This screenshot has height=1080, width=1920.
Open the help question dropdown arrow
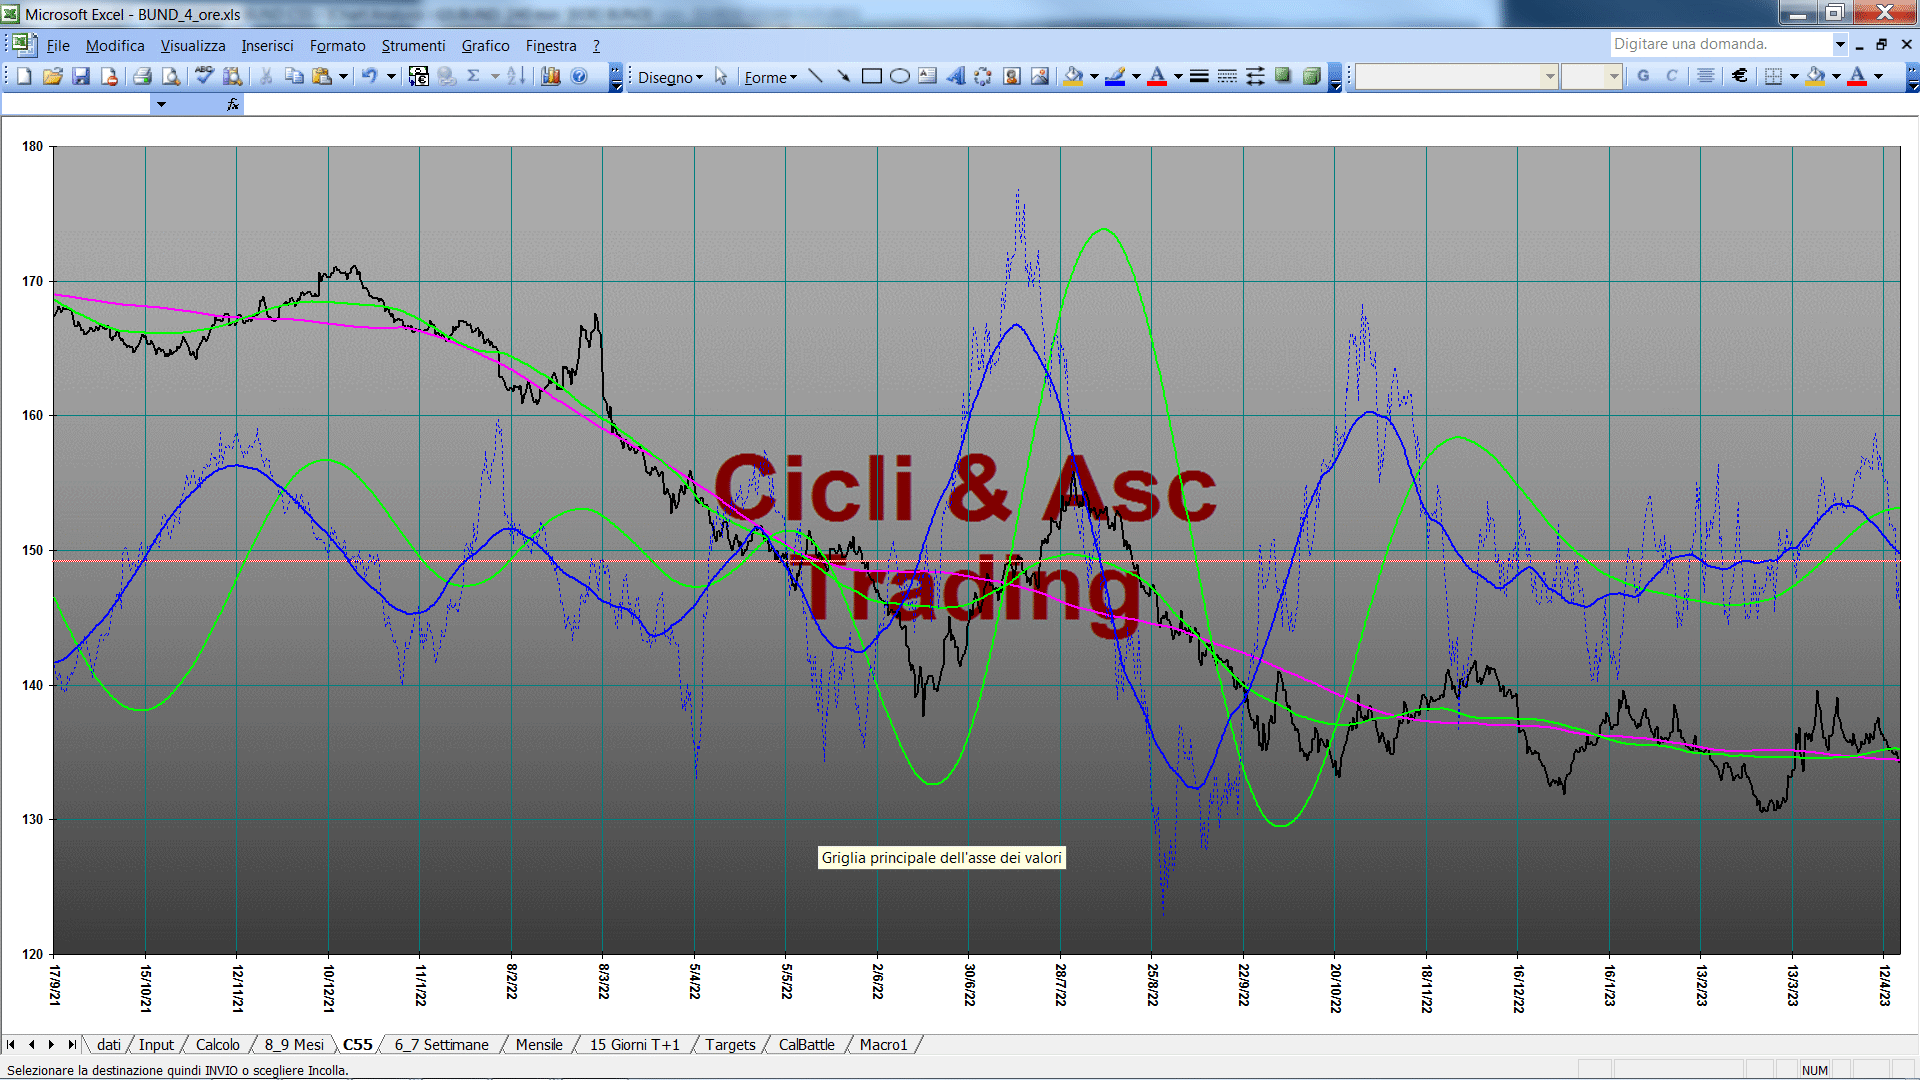(x=1840, y=44)
